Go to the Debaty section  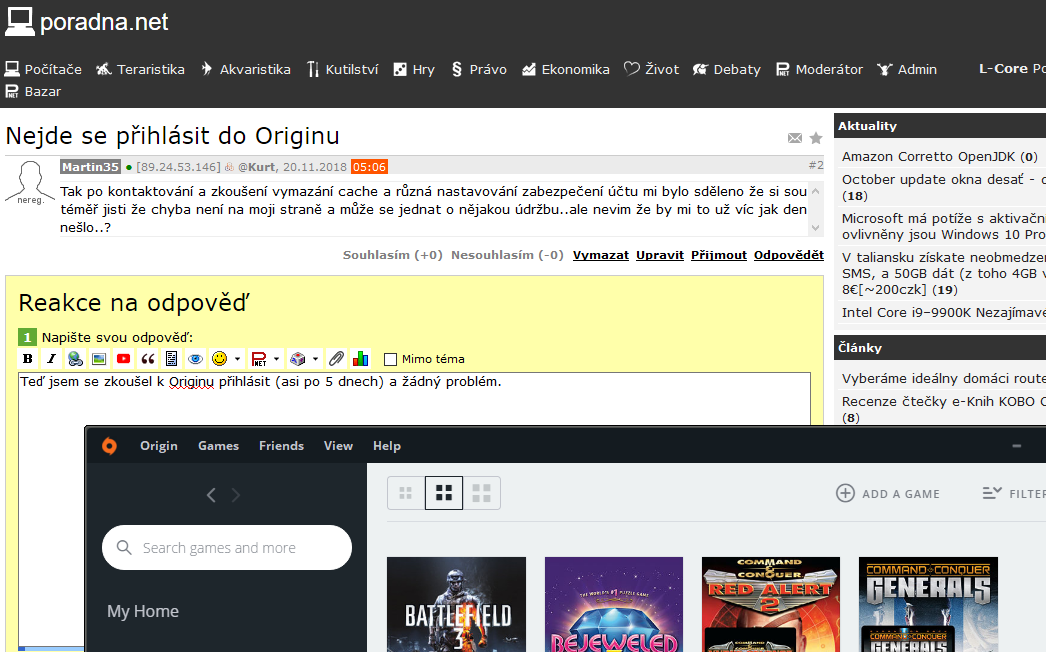pyautogui.click(x=726, y=69)
